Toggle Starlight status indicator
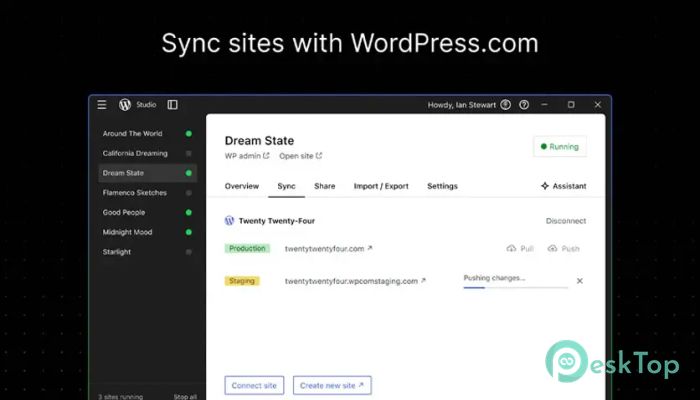This screenshot has height=400, width=700. (188, 252)
